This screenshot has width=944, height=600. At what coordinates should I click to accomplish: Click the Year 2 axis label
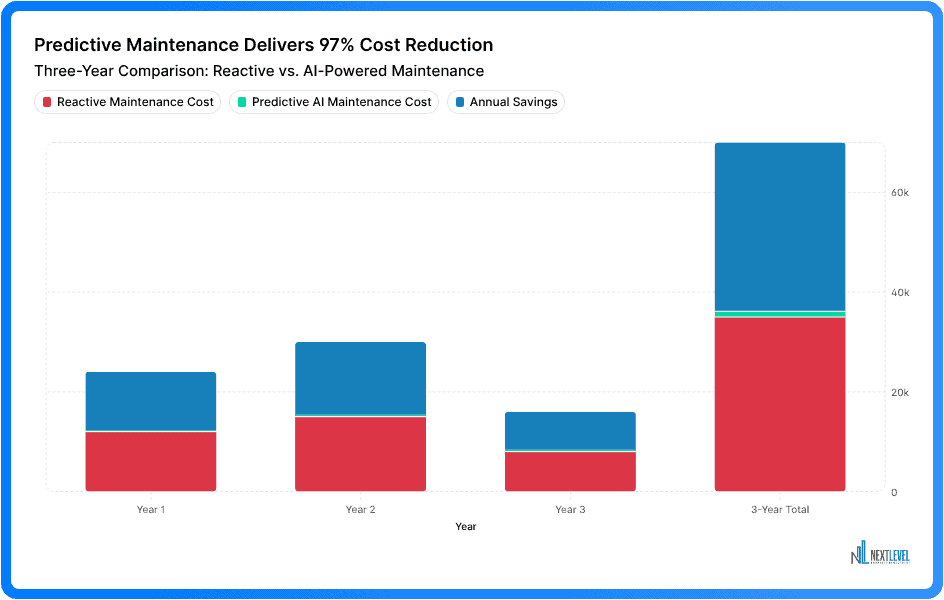(361, 510)
